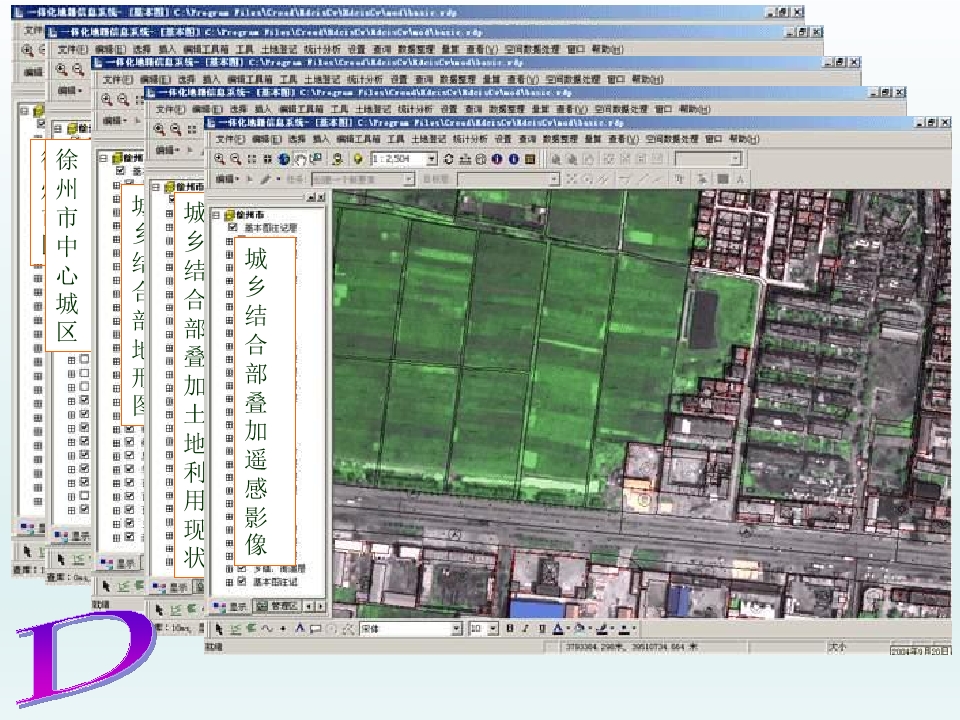Viewport: 960px width, 720px height.
Task: Toggle first layer checkbox under root in third window
Action: (121, 170)
